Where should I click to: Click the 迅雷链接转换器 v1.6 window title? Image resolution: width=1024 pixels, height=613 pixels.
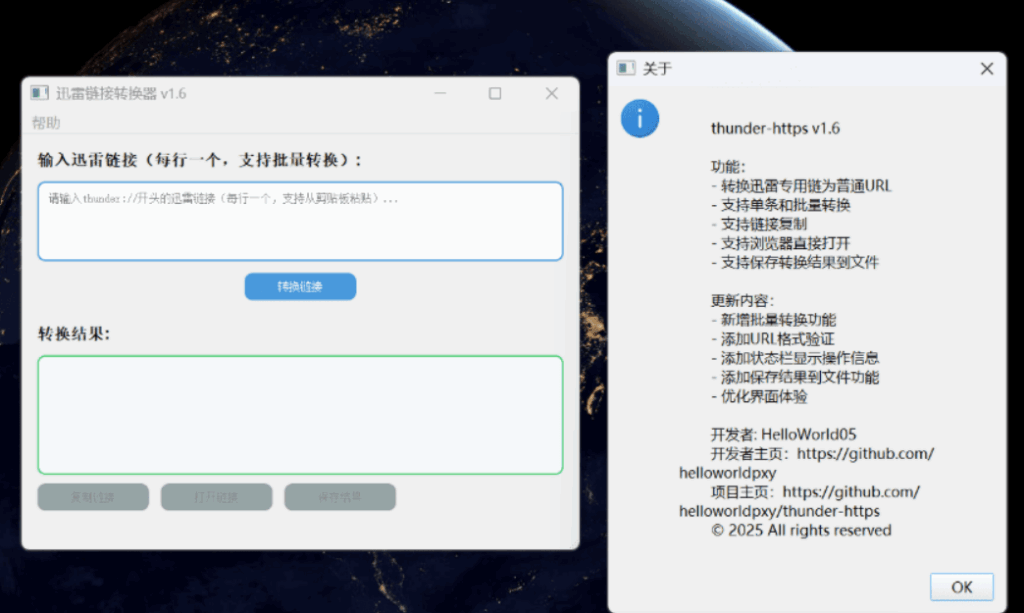(x=121, y=93)
